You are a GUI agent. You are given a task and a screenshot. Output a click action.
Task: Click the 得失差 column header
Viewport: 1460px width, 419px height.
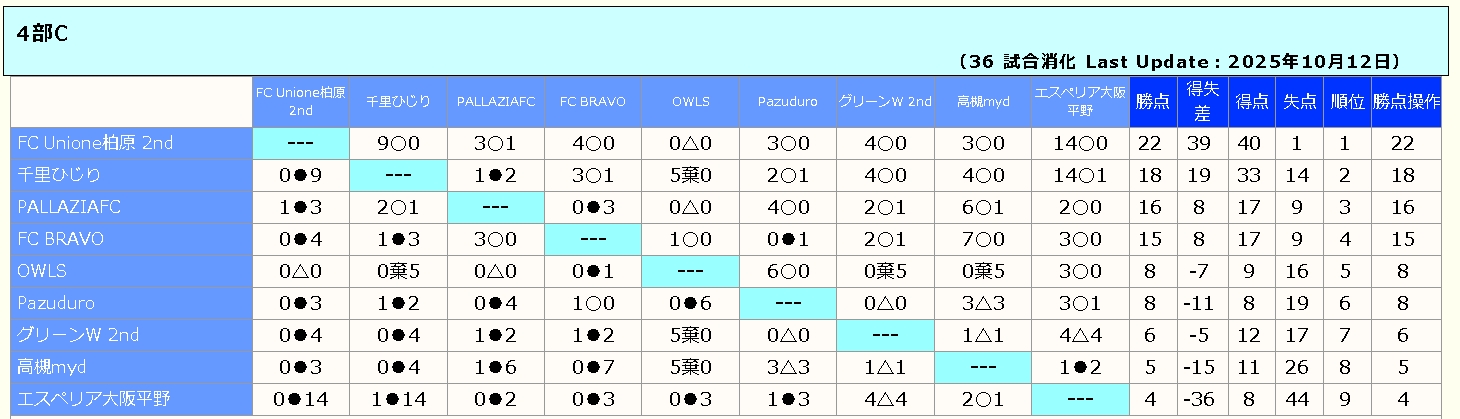1202,101
